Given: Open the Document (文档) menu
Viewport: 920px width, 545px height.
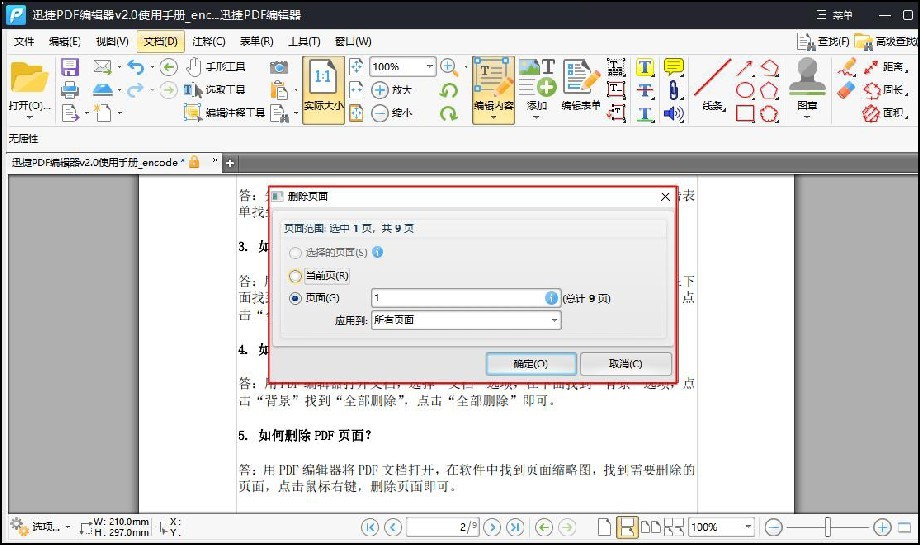Looking at the screenshot, I should coord(161,42).
